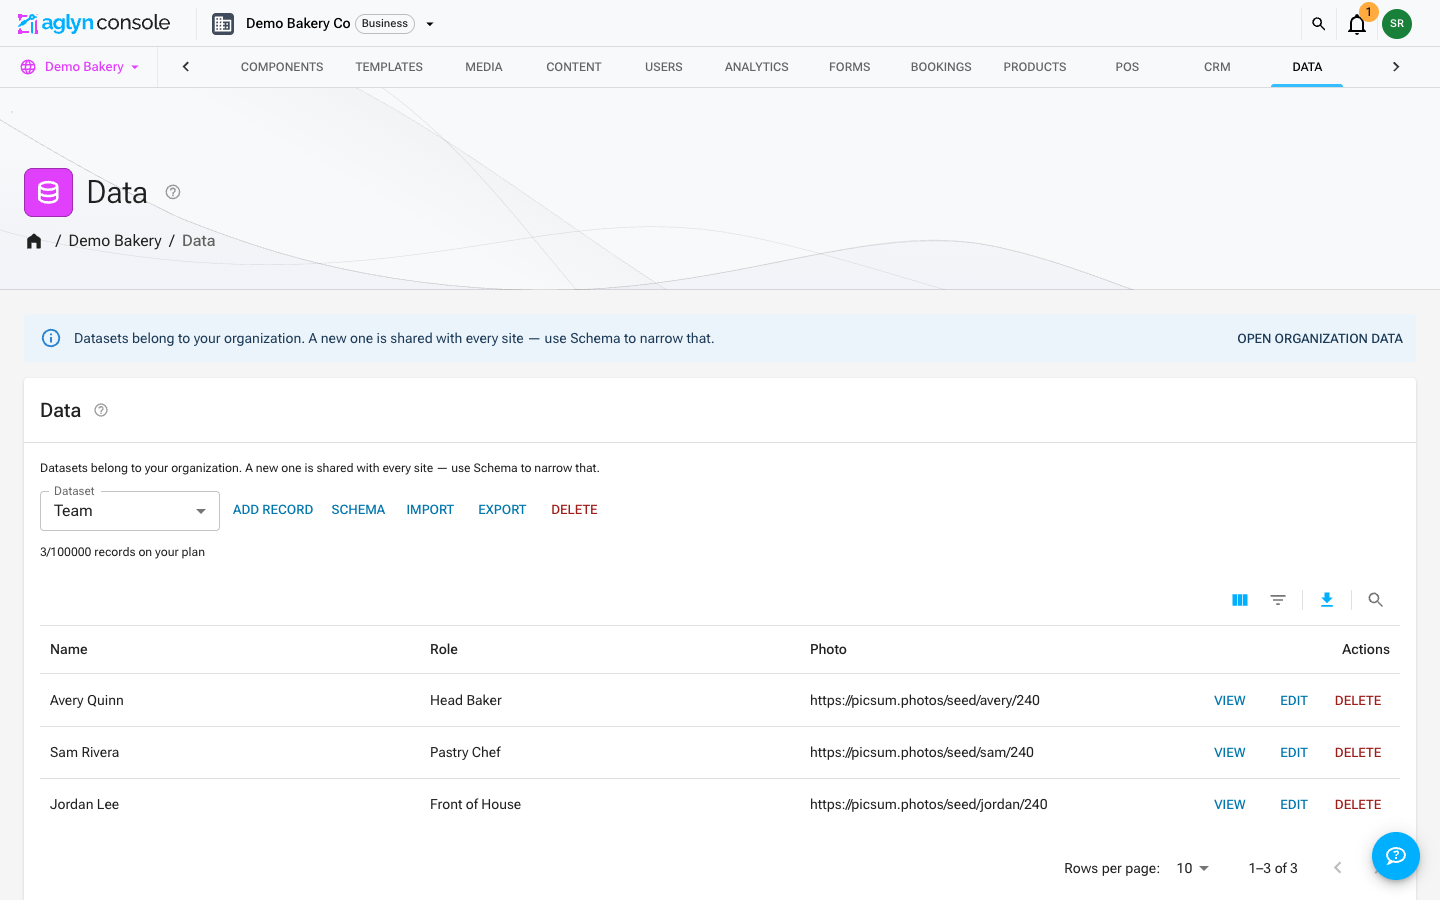Switch to the Components tab
Viewport: 1440px width, 900px height.
[282, 67]
